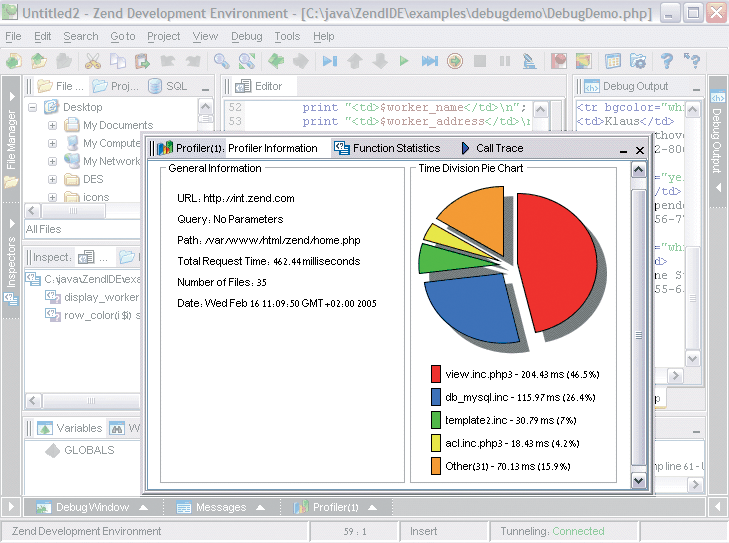The height and width of the screenshot is (543, 729).
Task: Expand the My Computer tree node
Action: pos(53,143)
